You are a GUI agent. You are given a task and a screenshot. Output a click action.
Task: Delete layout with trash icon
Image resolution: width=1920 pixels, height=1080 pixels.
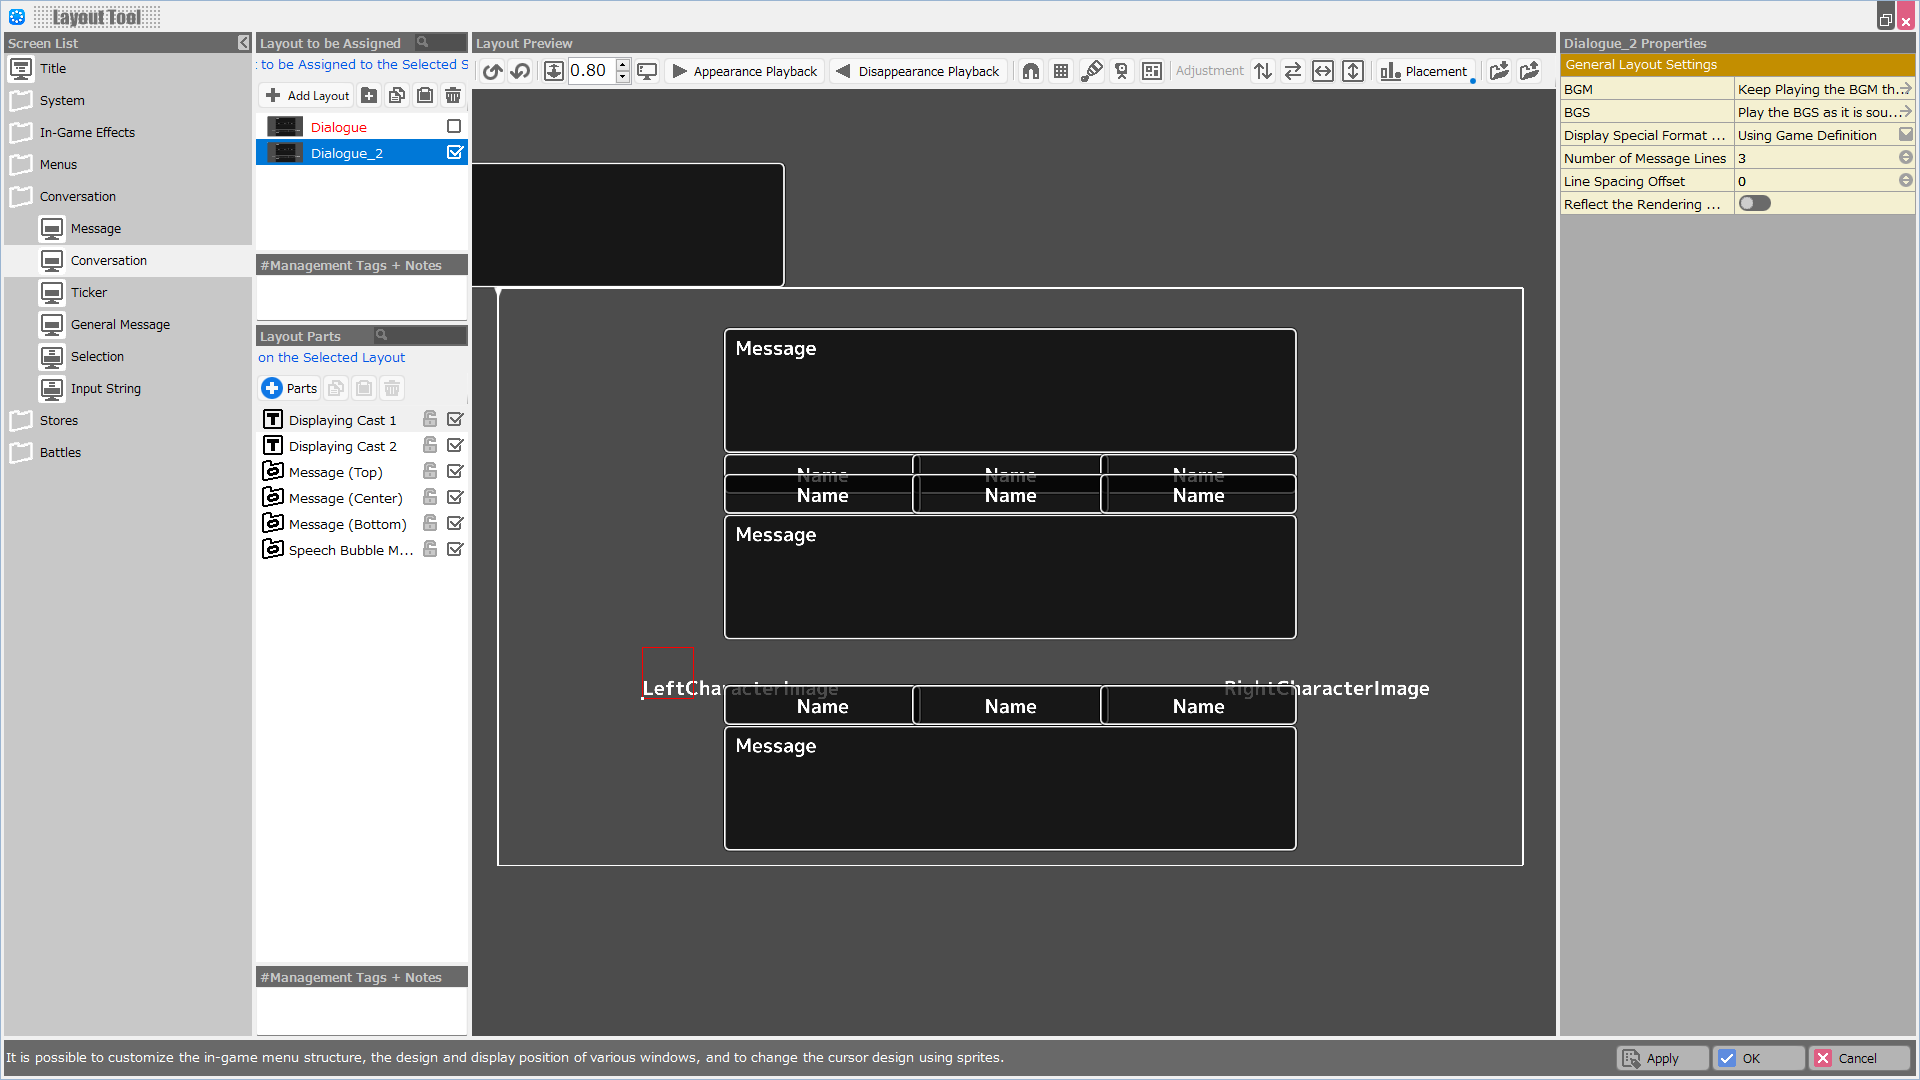click(453, 95)
